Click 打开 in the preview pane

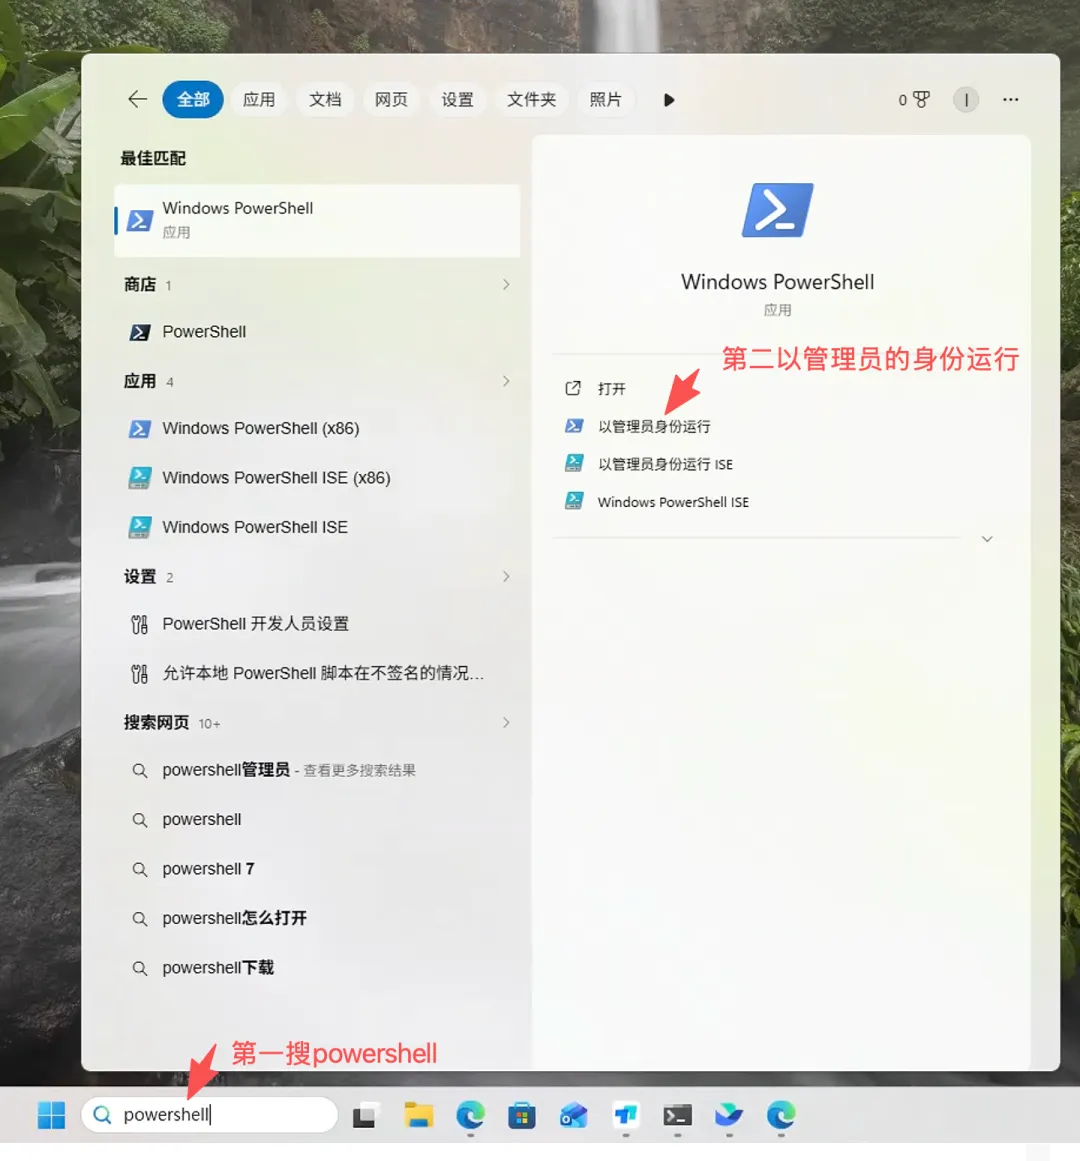(611, 389)
